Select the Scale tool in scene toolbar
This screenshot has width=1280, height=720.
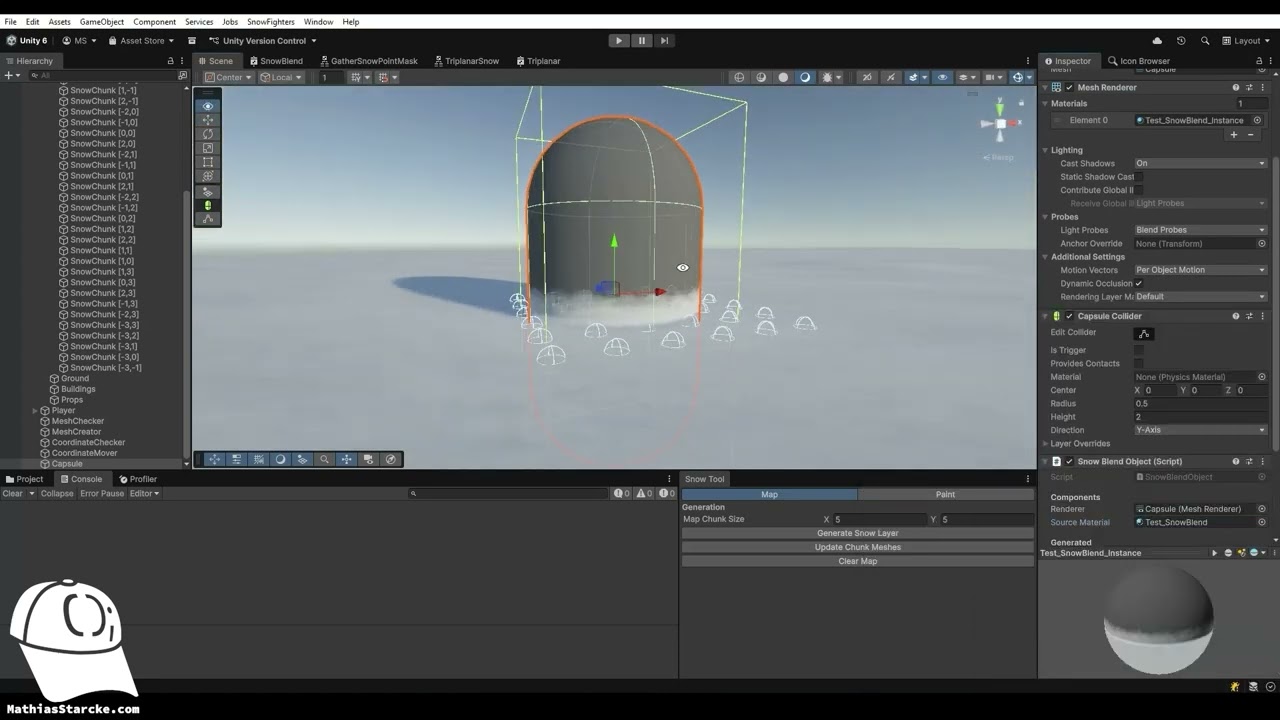click(208, 148)
